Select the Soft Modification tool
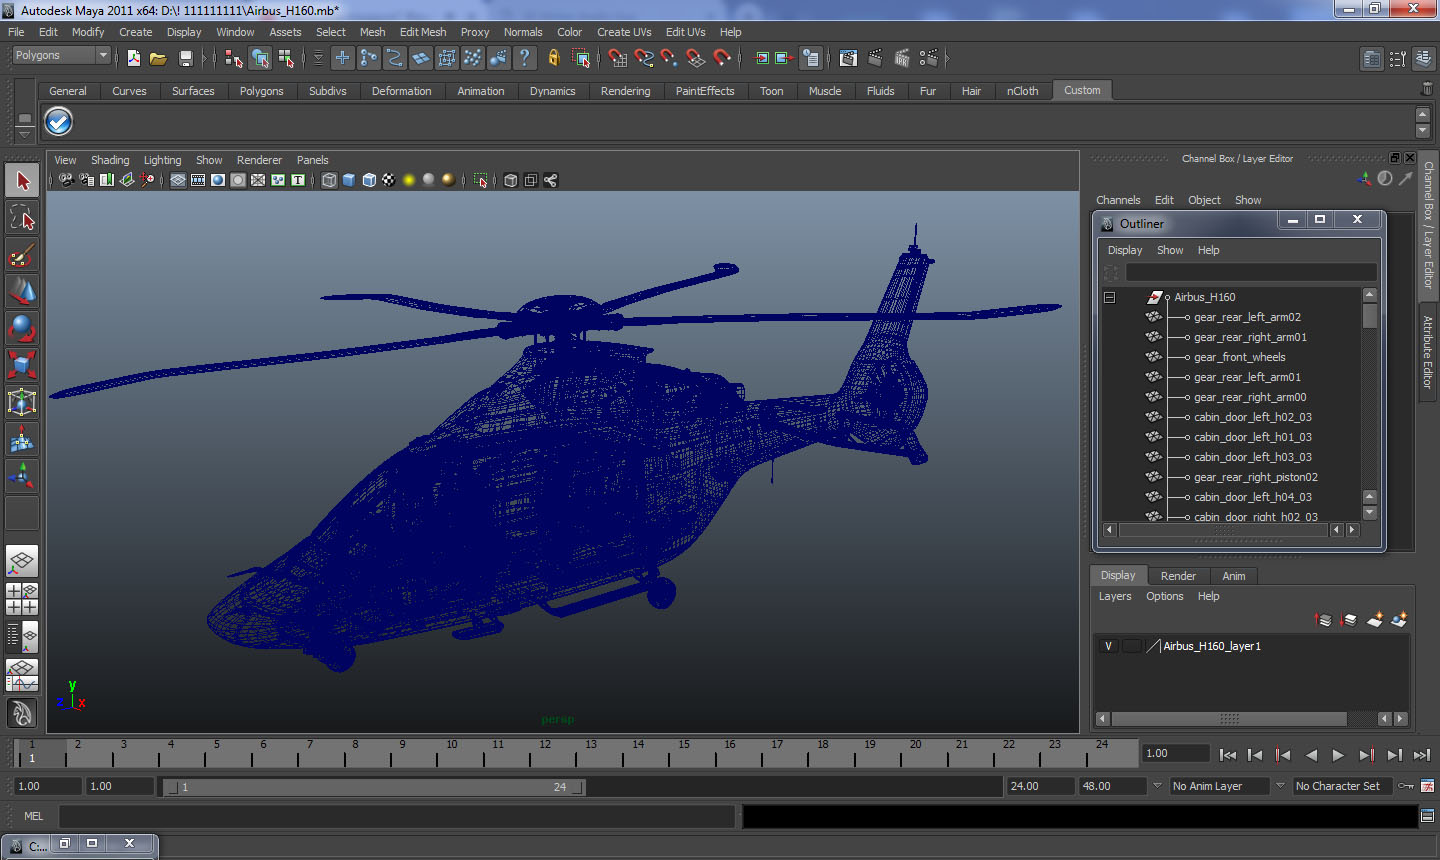This screenshot has height=860, width=1440. tap(22, 439)
